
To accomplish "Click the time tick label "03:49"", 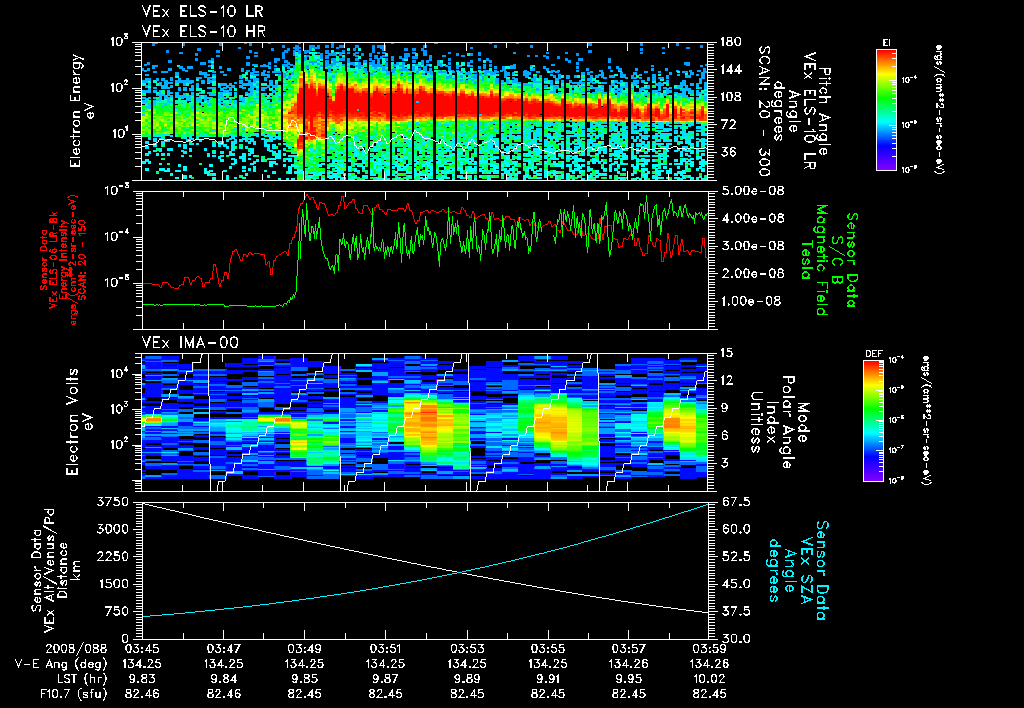I will pyautogui.click(x=304, y=649).
